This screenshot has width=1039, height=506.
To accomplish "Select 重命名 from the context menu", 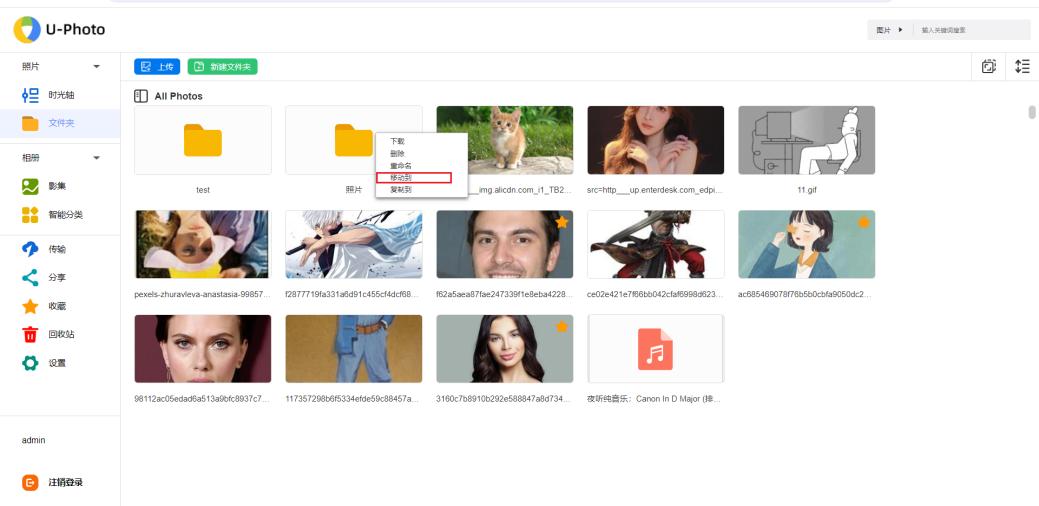I will point(401,165).
